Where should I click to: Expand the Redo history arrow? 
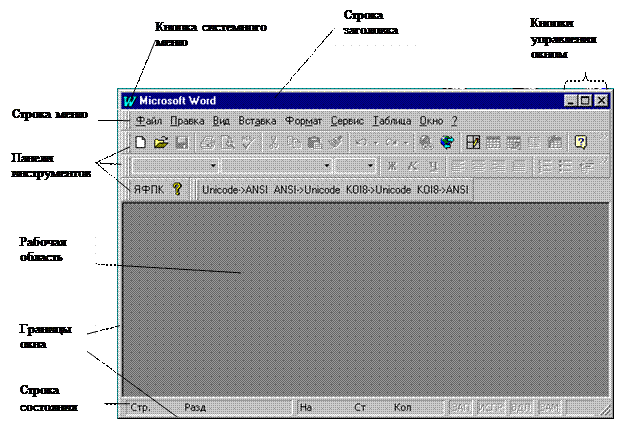[406, 142]
